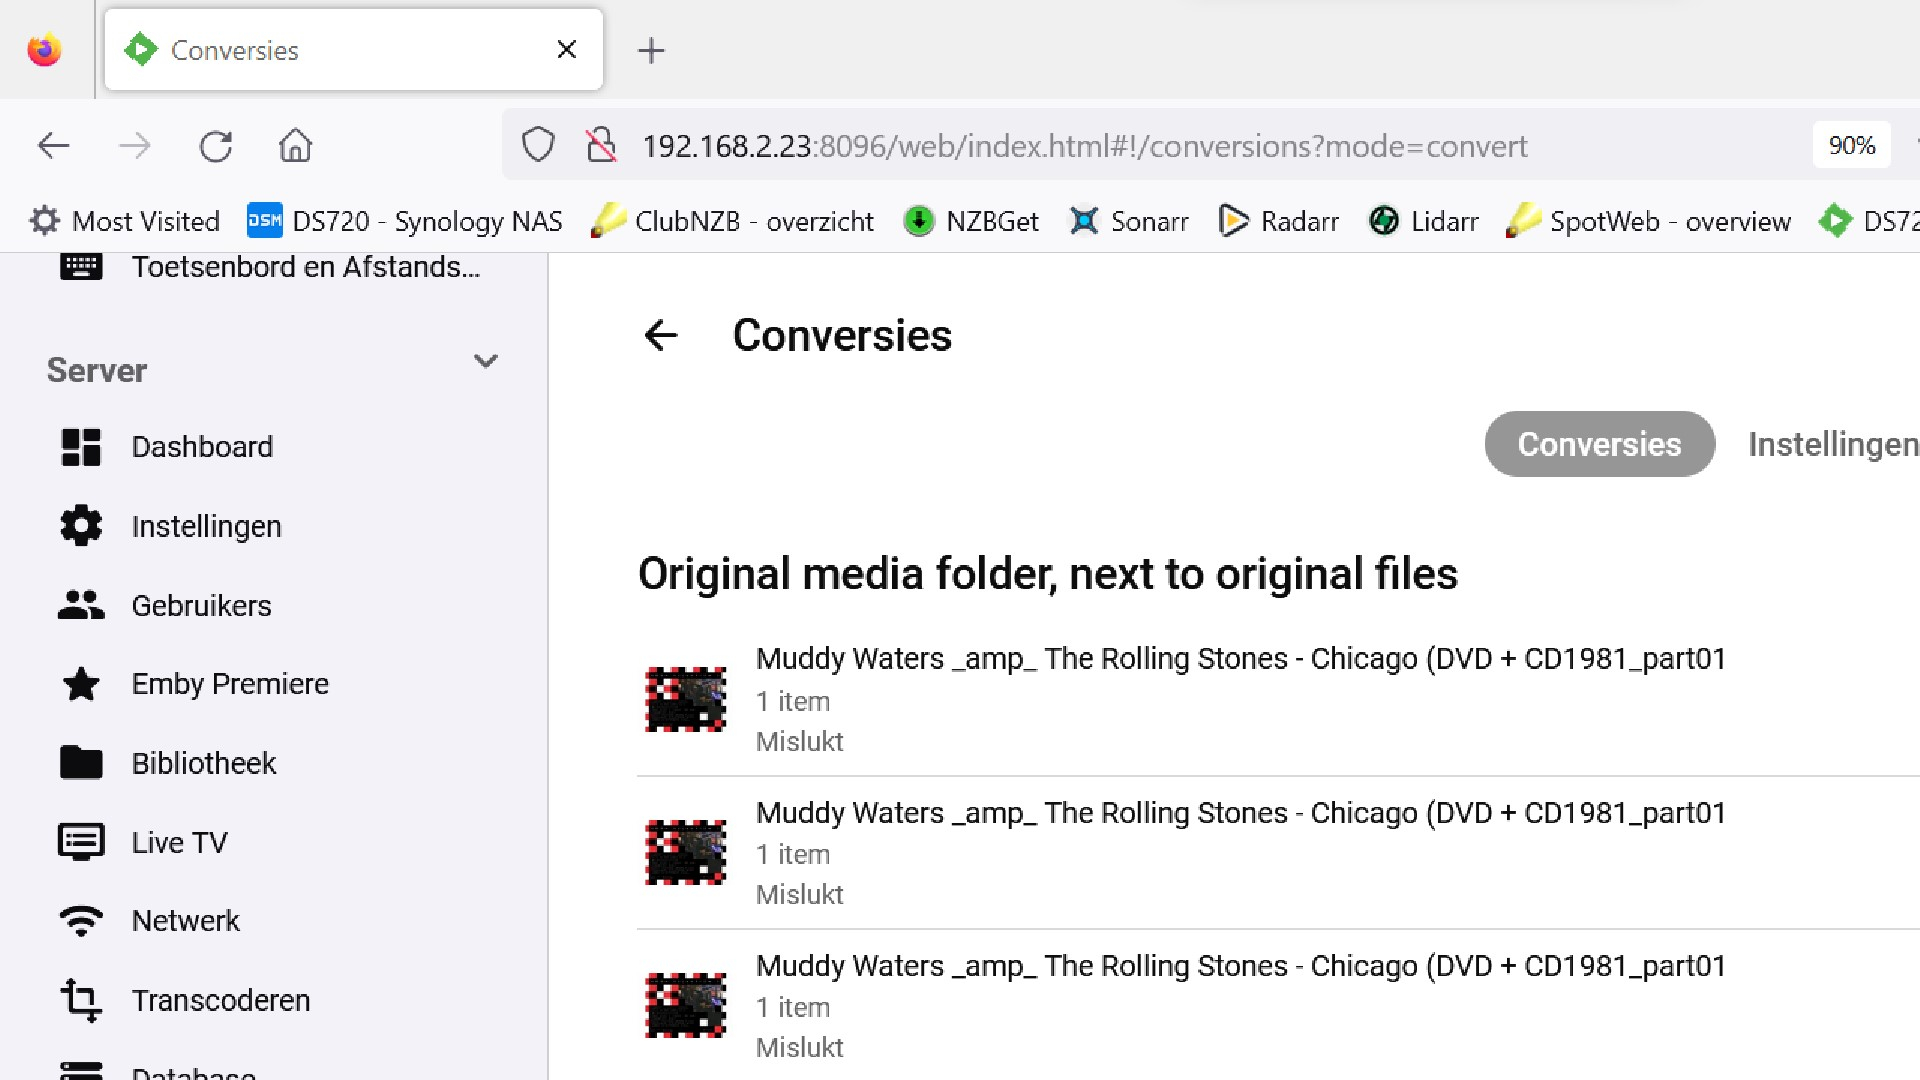This screenshot has height=1080, width=1920.
Task: Open Bibliotheek folder icon
Action: tap(81, 763)
